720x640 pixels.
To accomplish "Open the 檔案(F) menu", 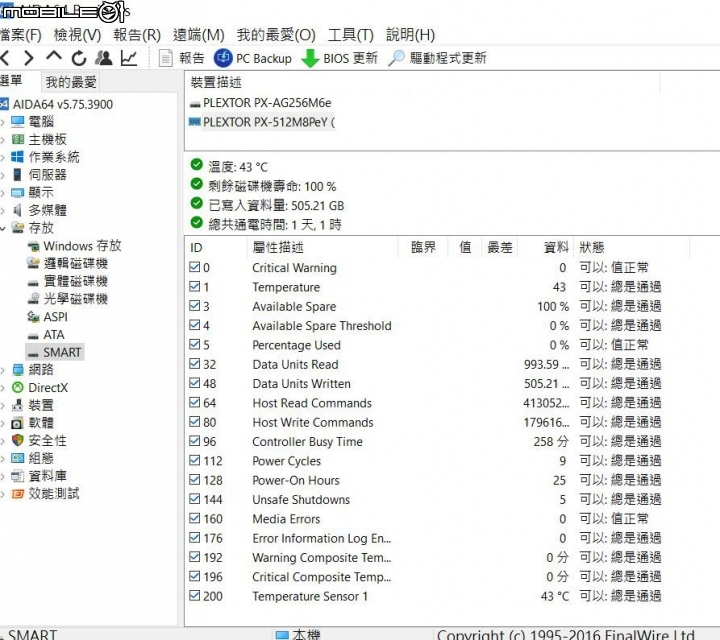I will [20, 34].
